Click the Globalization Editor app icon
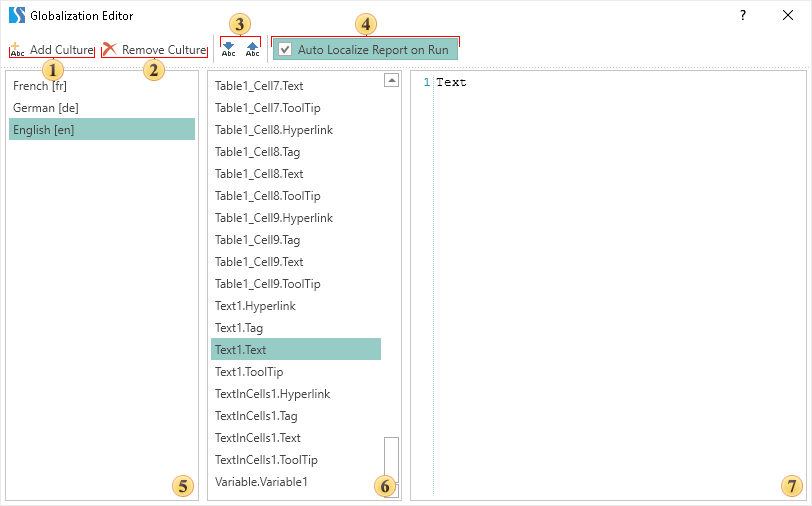 point(16,16)
